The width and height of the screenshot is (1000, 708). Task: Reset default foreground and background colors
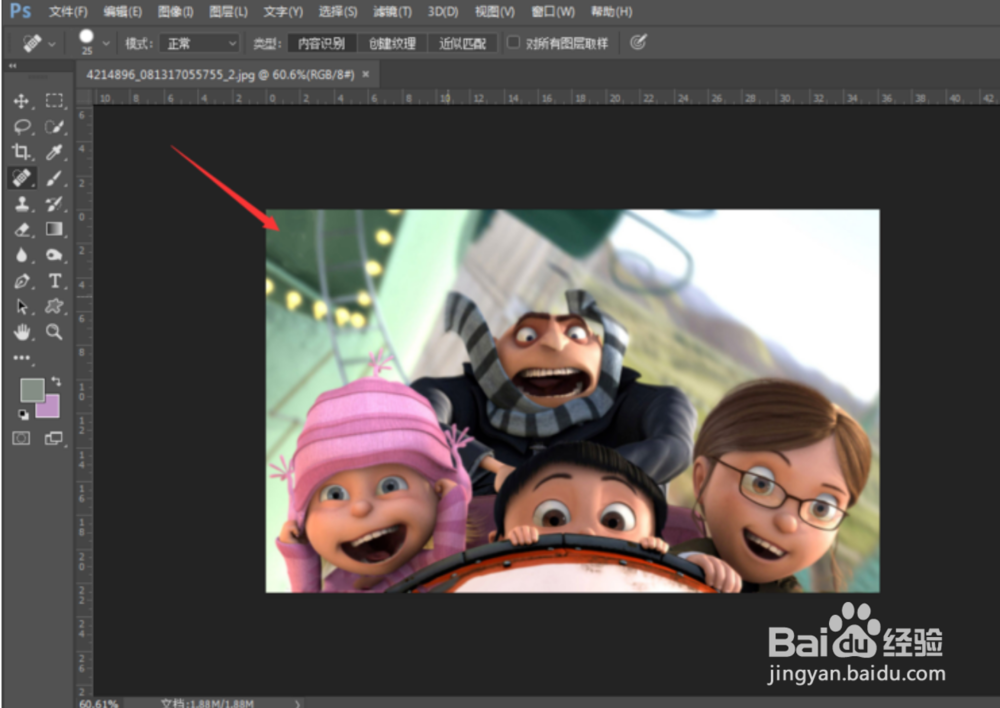click(23, 415)
